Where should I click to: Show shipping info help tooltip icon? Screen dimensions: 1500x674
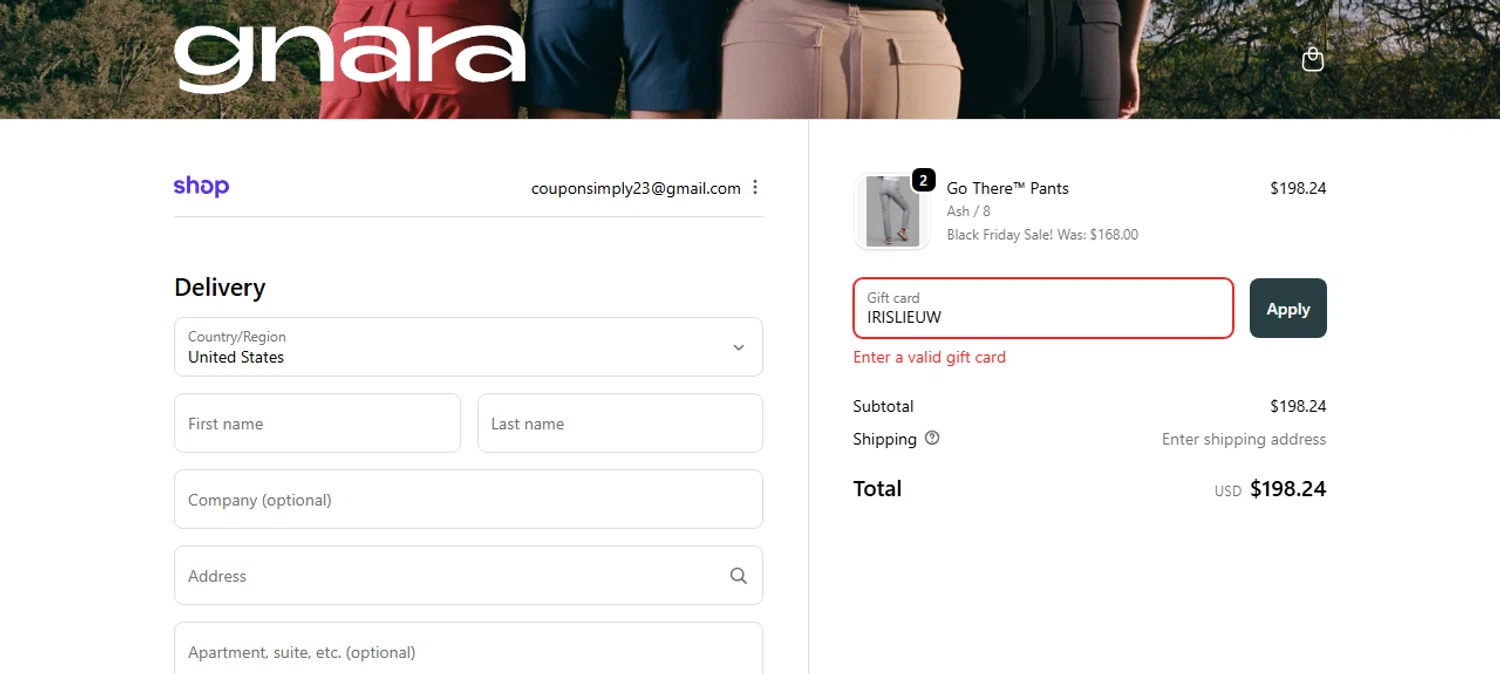[x=932, y=438]
